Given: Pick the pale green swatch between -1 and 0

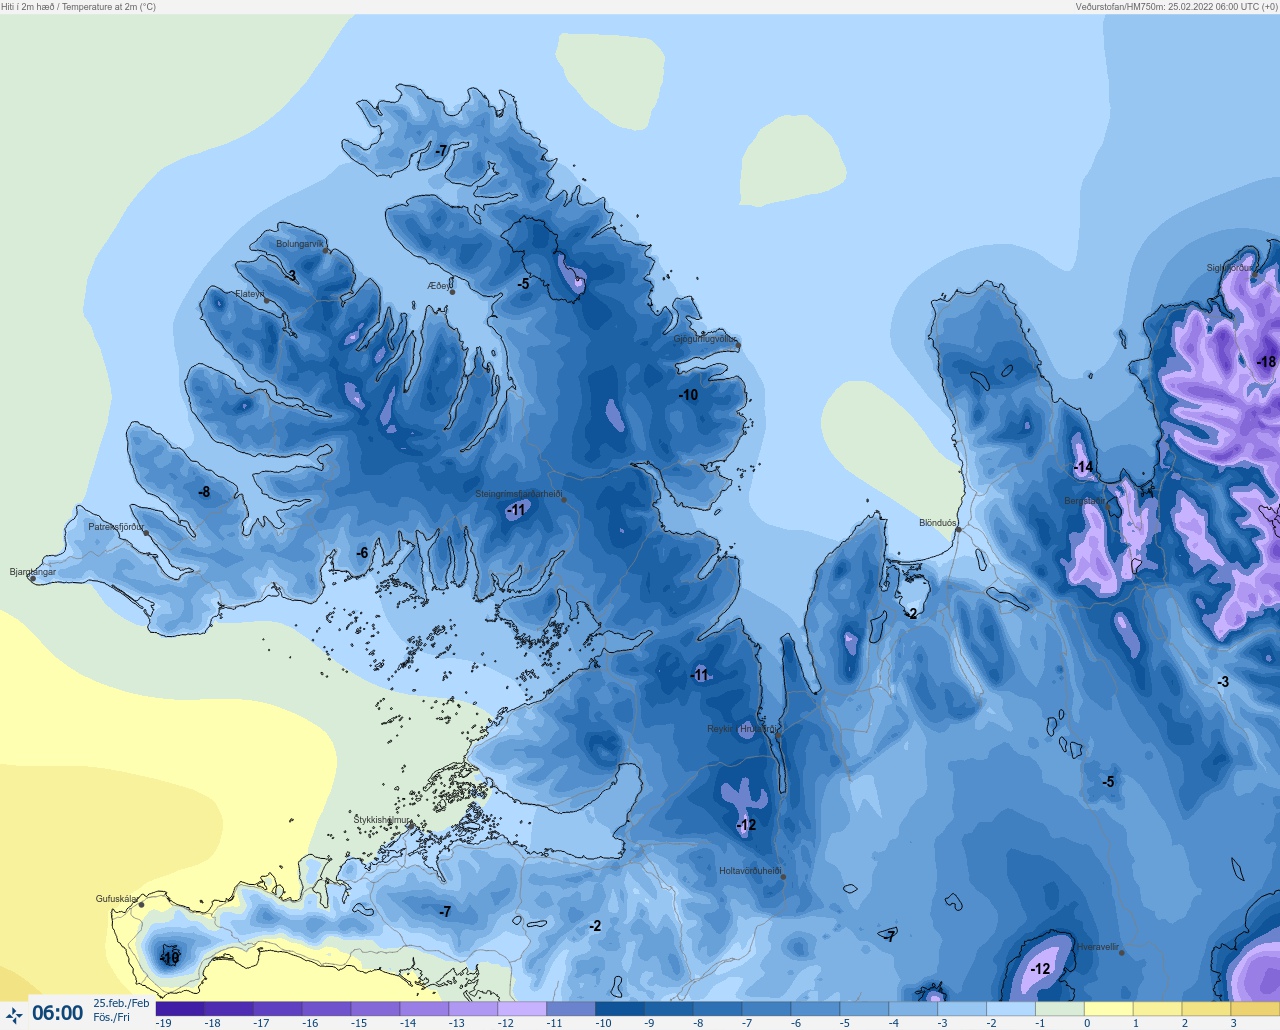Looking at the screenshot, I should (1060, 1009).
